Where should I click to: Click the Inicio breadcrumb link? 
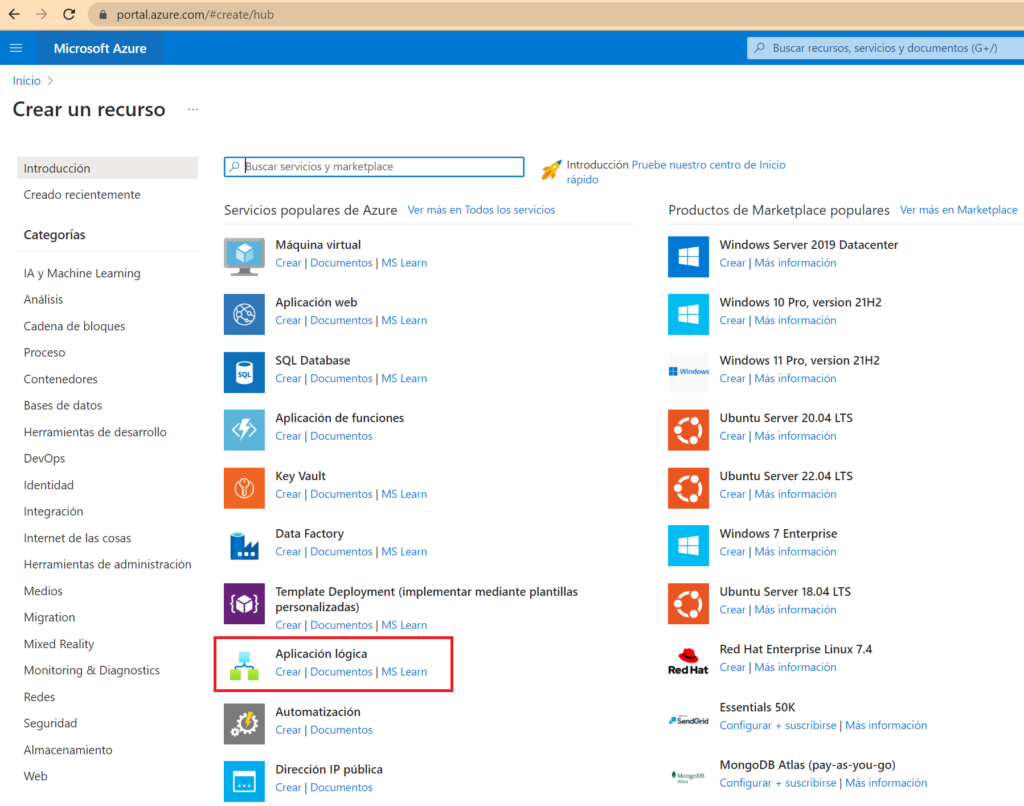tap(27, 80)
